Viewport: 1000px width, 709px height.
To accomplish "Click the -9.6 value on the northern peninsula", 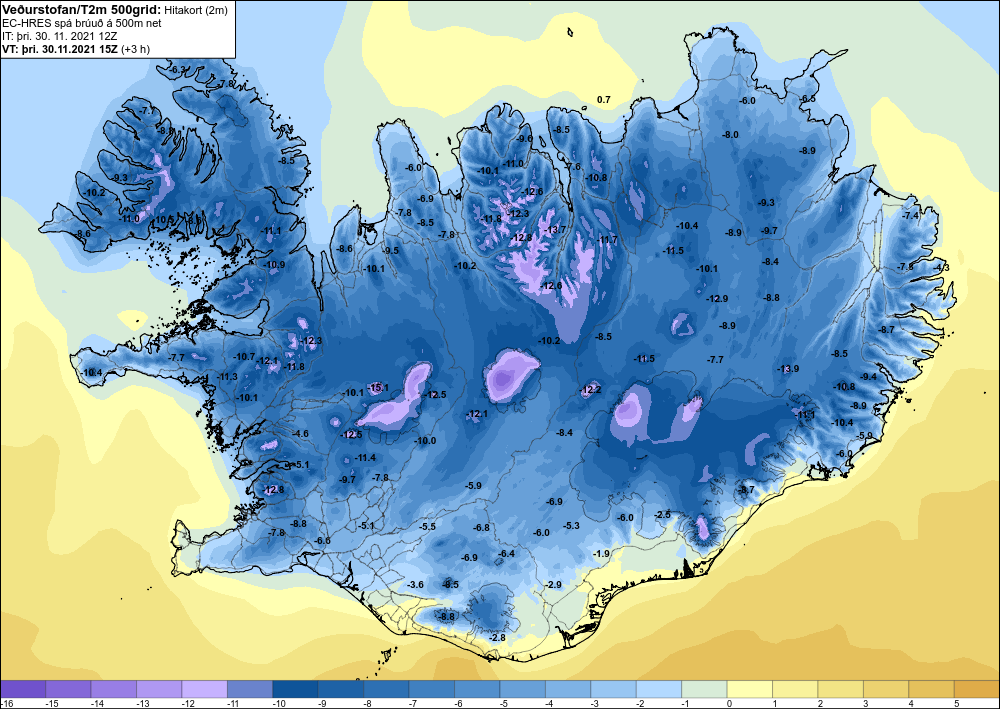I will (x=524, y=138).
